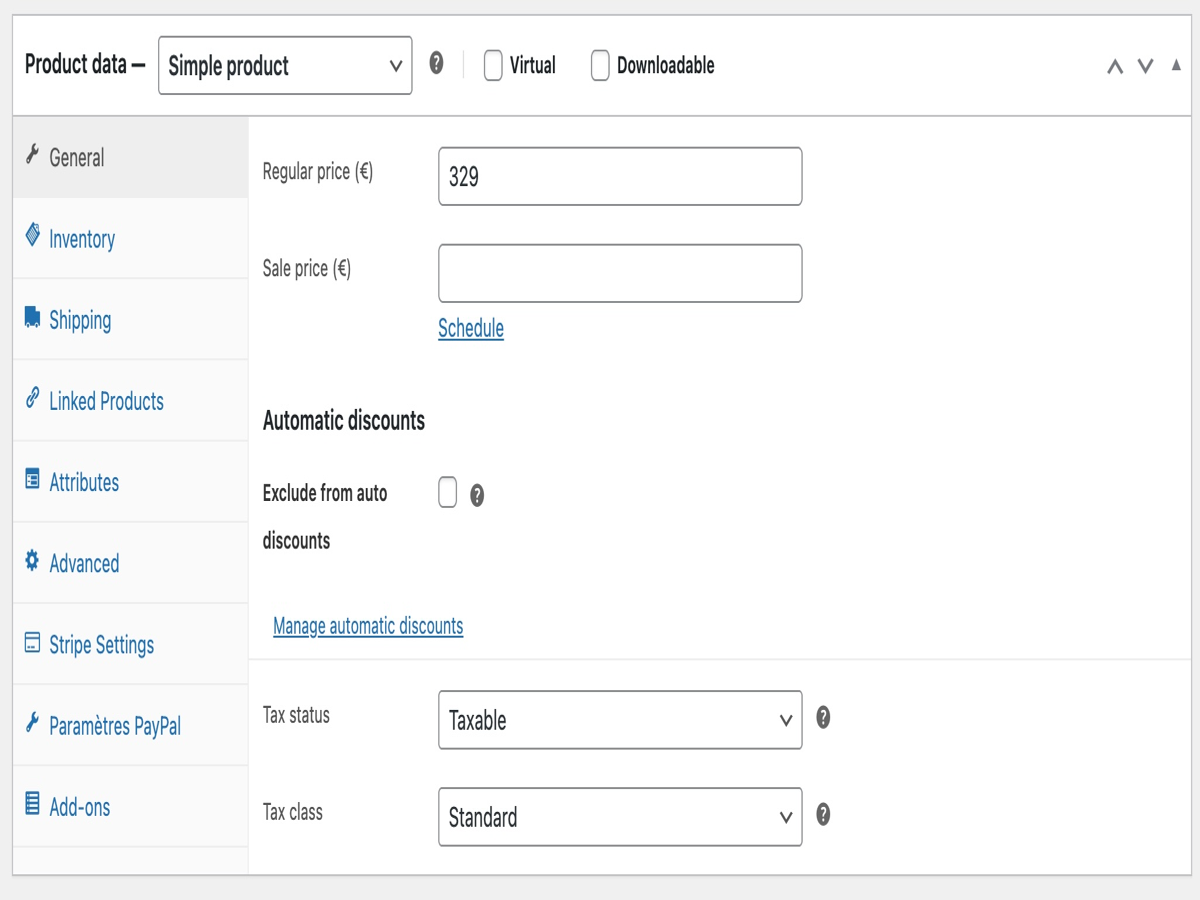Check the Downloadable option
The image size is (1200, 900).
(599, 65)
